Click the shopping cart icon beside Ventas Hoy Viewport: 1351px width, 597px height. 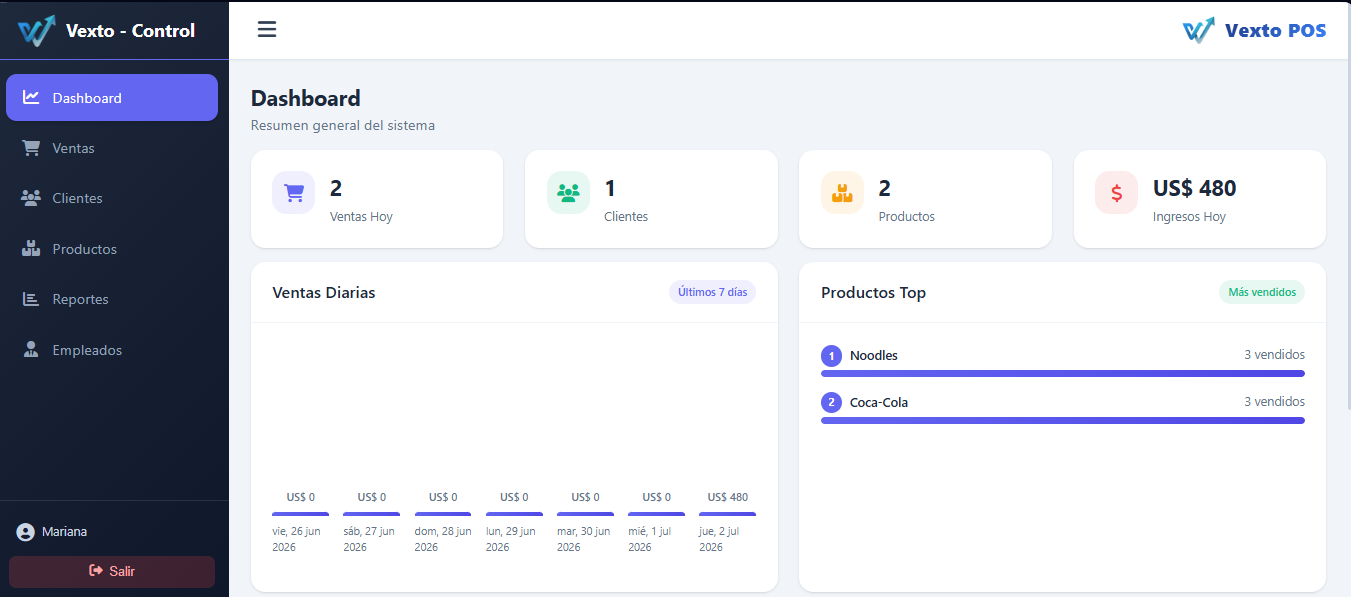click(x=293, y=193)
